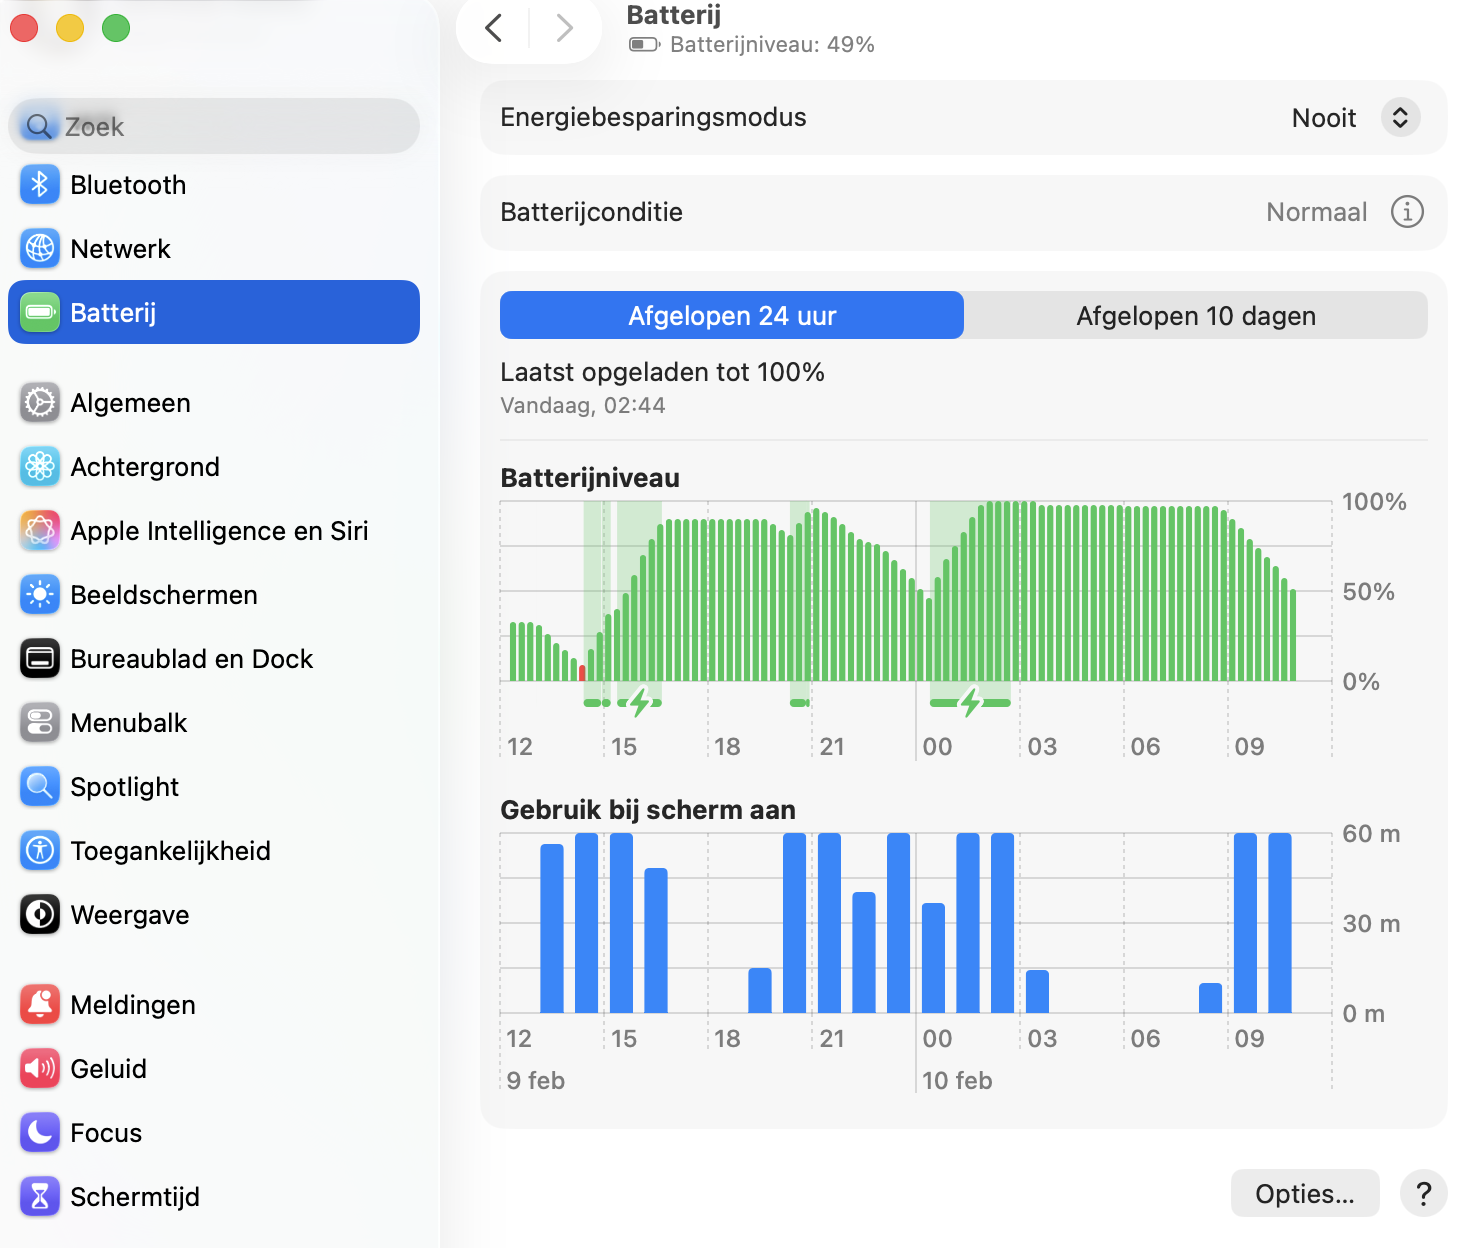Image resolution: width=1478 pixels, height=1248 pixels.
Task: Open Algemeen settings
Action: click(39, 403)
